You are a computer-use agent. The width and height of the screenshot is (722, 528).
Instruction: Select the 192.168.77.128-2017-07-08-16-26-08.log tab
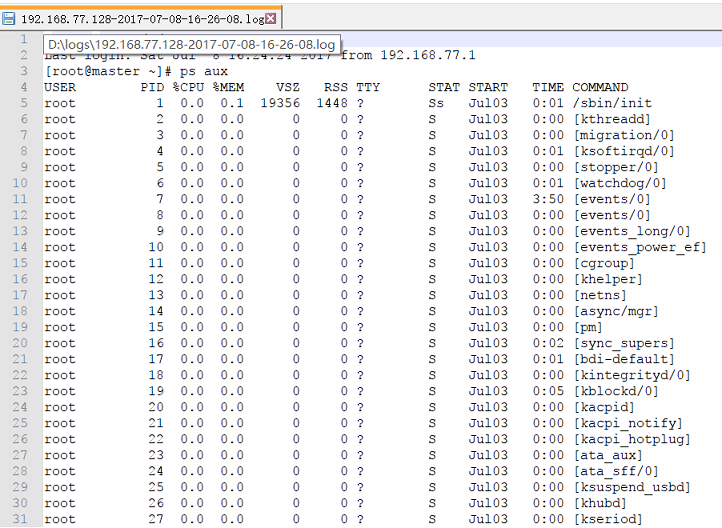tap(140, 19)
